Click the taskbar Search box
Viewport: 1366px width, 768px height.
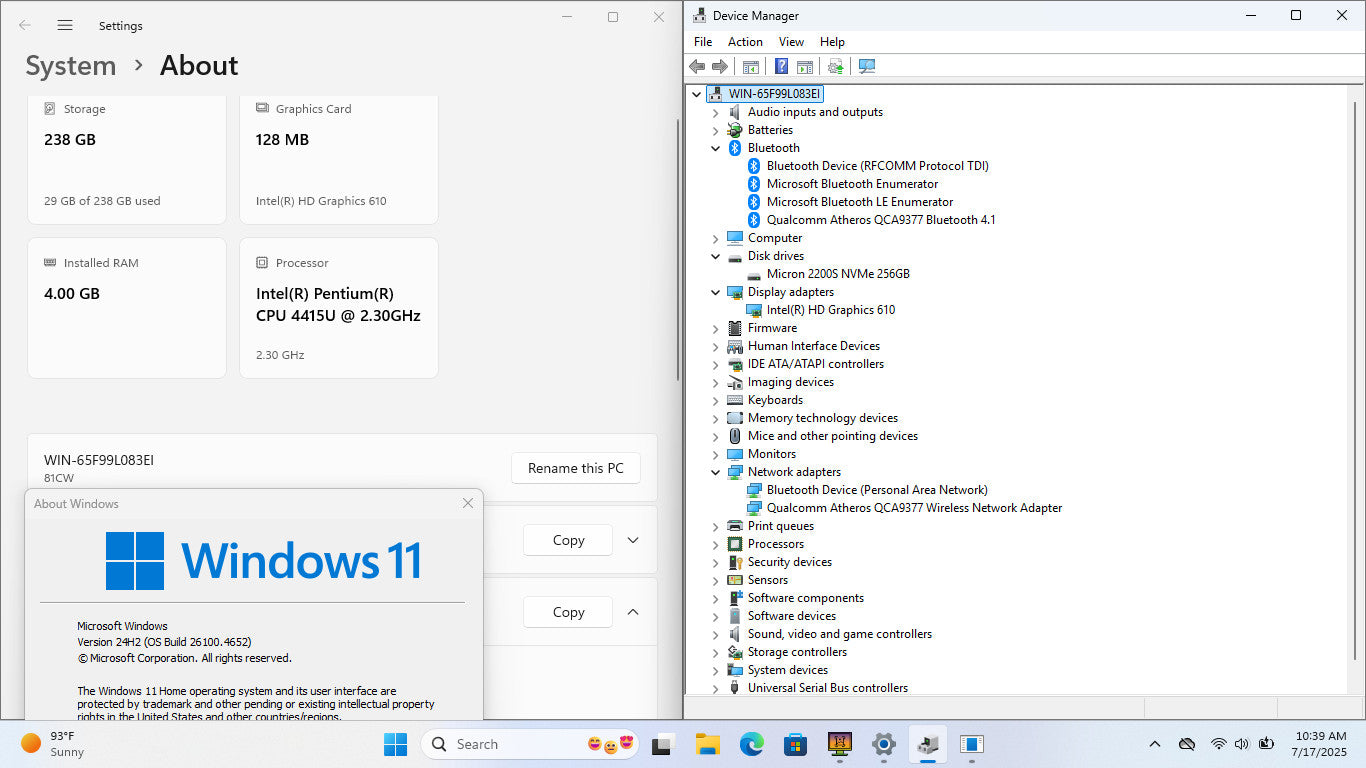(510, 744)
